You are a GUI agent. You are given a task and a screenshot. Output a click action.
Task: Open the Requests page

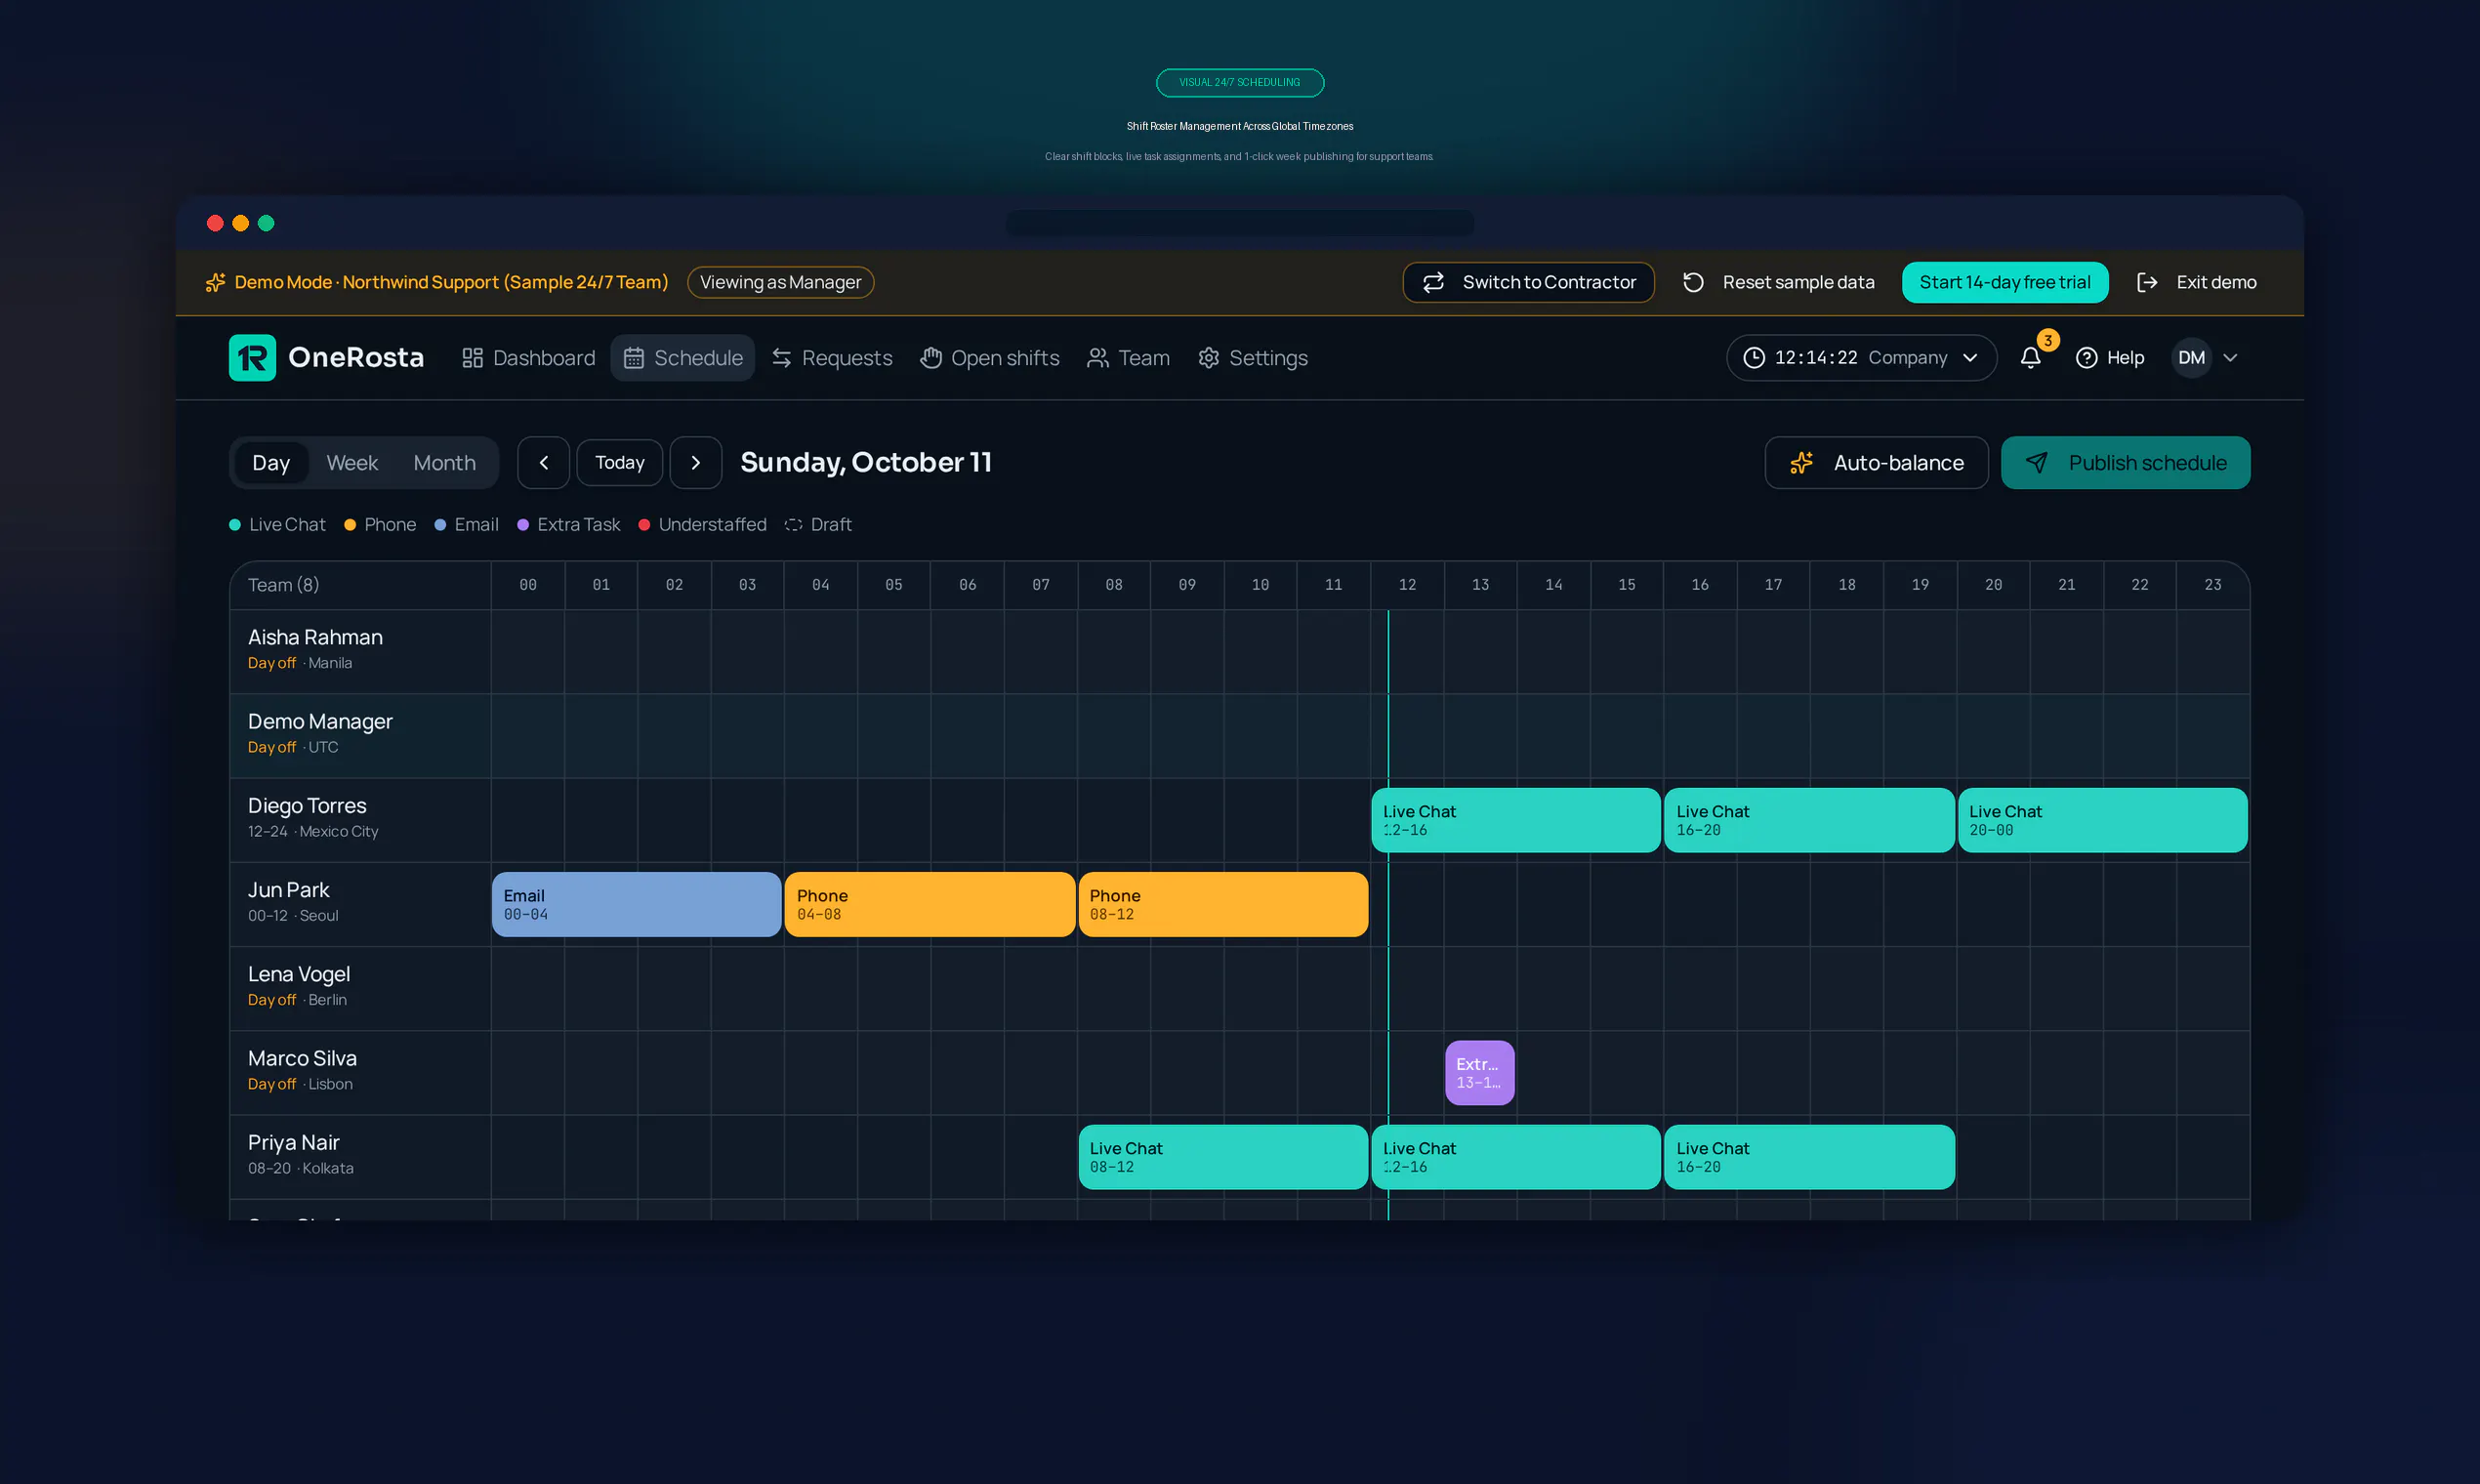pyautogui.click(x=832, y=357)
